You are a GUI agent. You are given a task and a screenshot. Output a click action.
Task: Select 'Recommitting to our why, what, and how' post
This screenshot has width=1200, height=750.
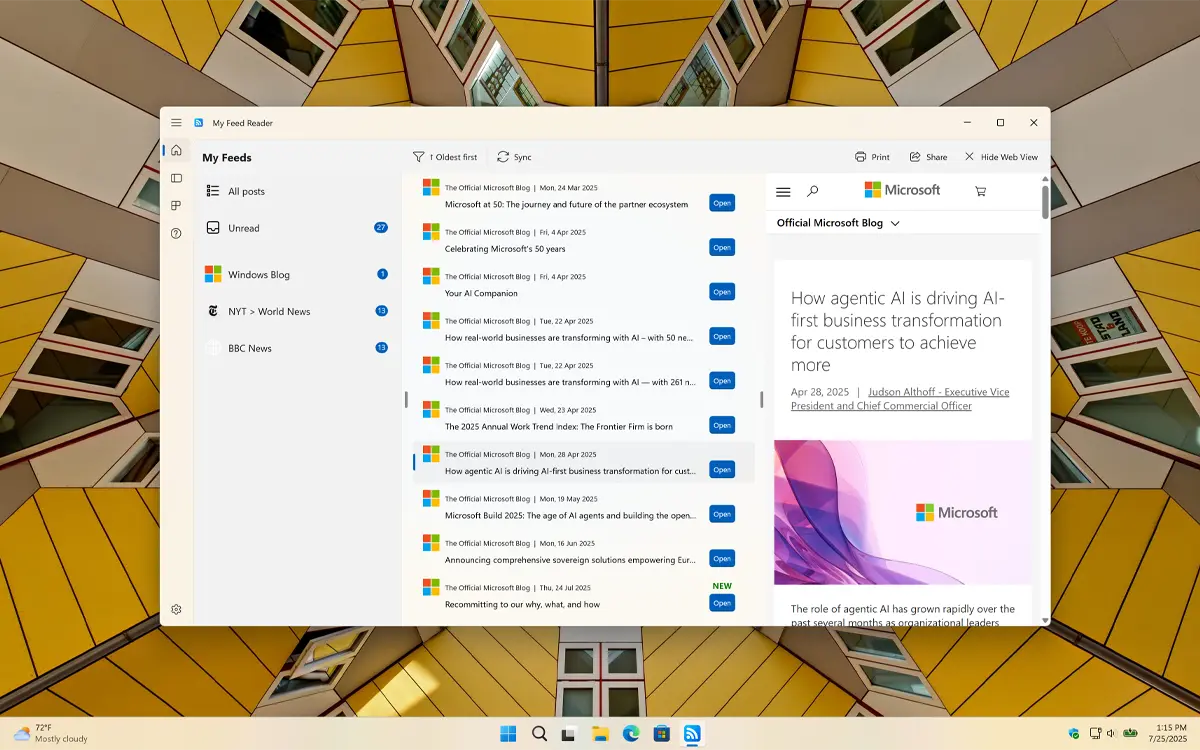point(522,604)
